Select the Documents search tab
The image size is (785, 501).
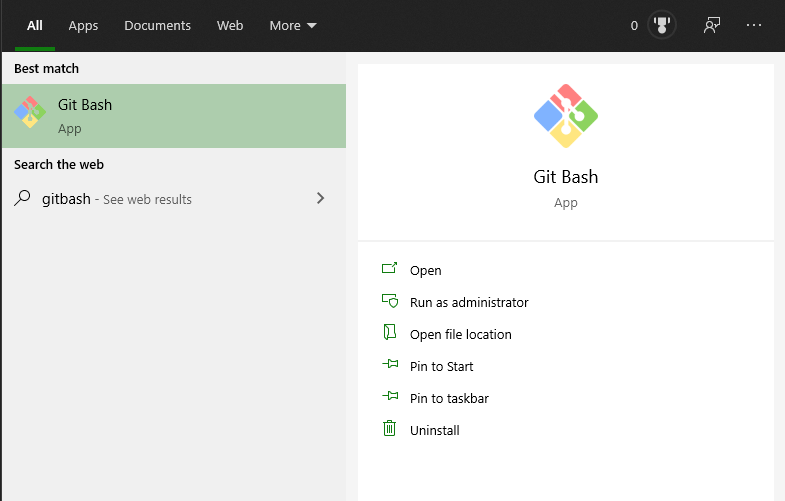pos(157,26)
